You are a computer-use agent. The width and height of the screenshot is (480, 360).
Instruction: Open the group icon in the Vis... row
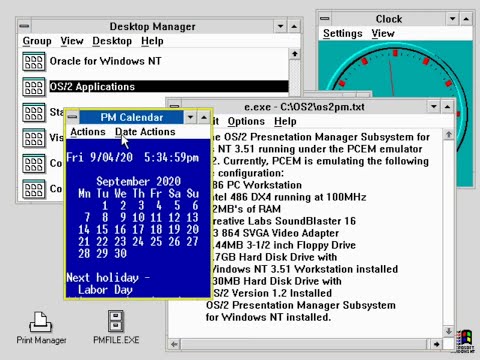point(34,138)
